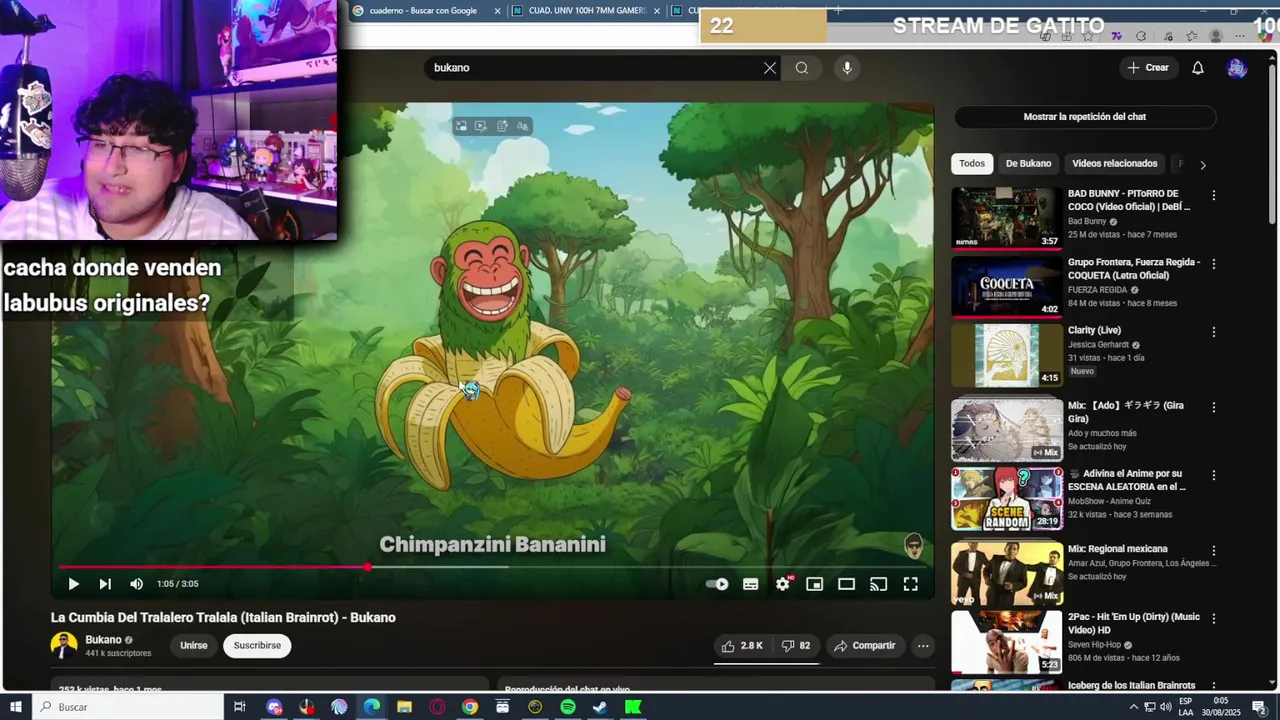Mute the video volume speaker icon
1280x720 pixels.
(x=137, y=584)
